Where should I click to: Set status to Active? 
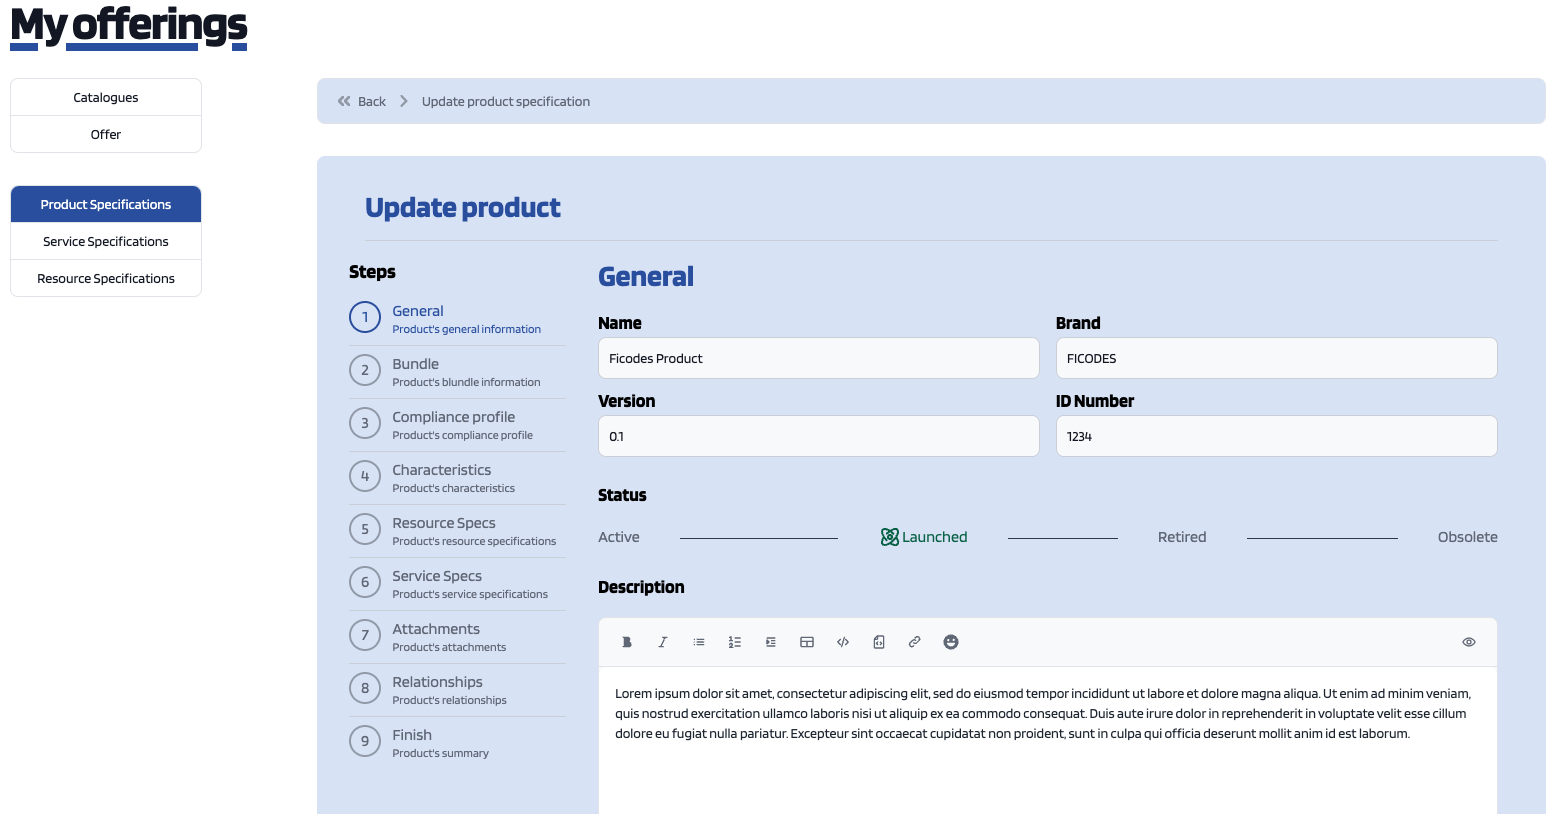click(x=619, y=537)
